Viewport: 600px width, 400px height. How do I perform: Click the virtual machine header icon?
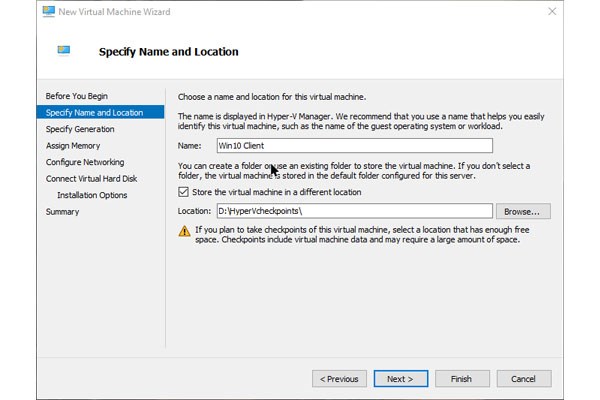[64, 50]
